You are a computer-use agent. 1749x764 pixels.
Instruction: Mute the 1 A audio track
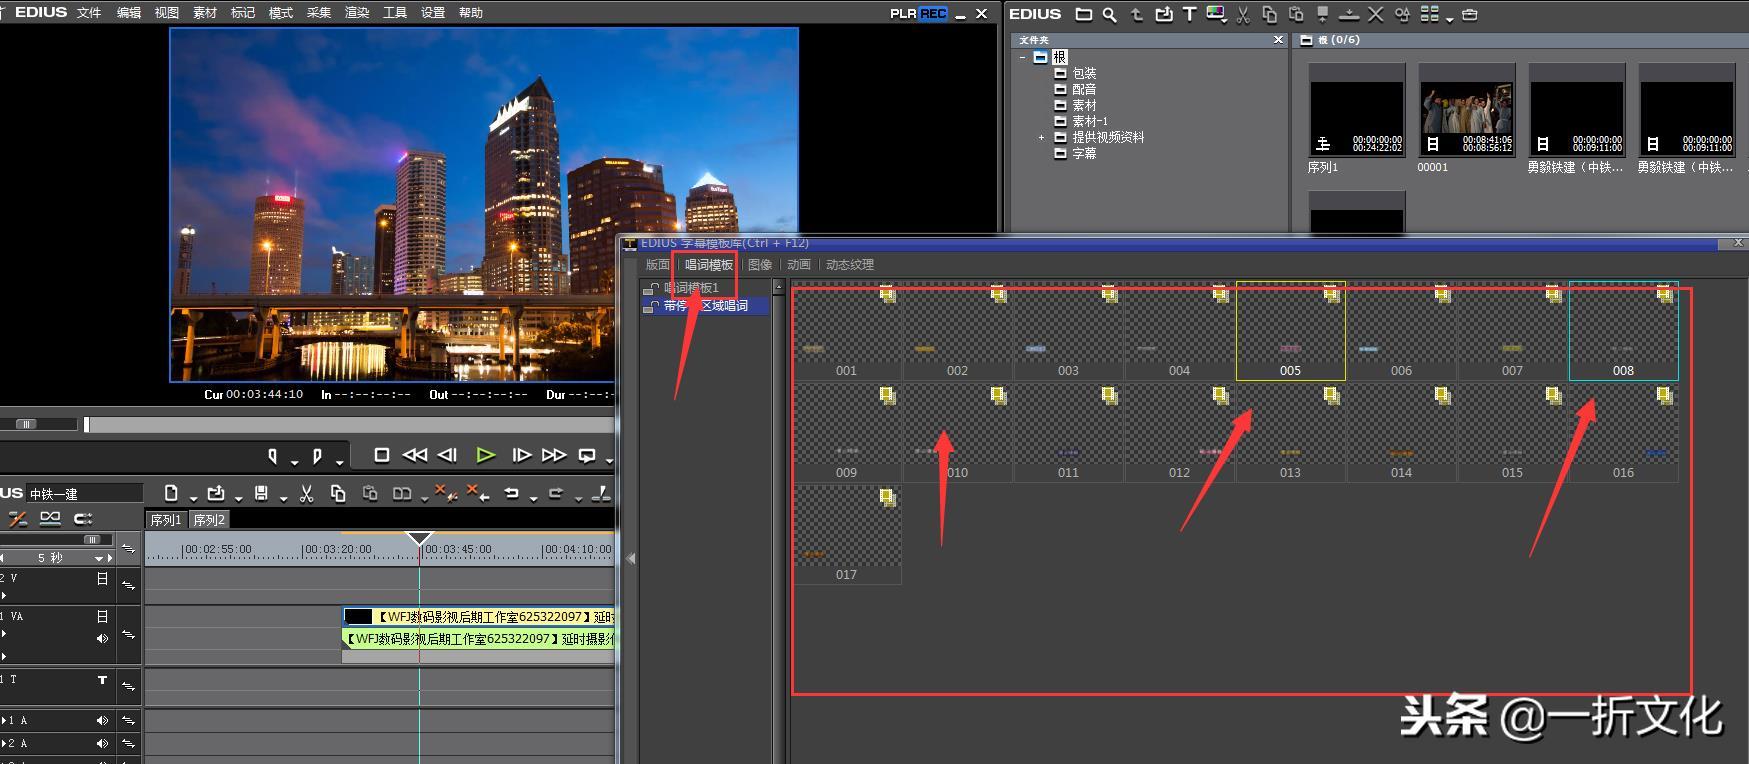(102, 720)
